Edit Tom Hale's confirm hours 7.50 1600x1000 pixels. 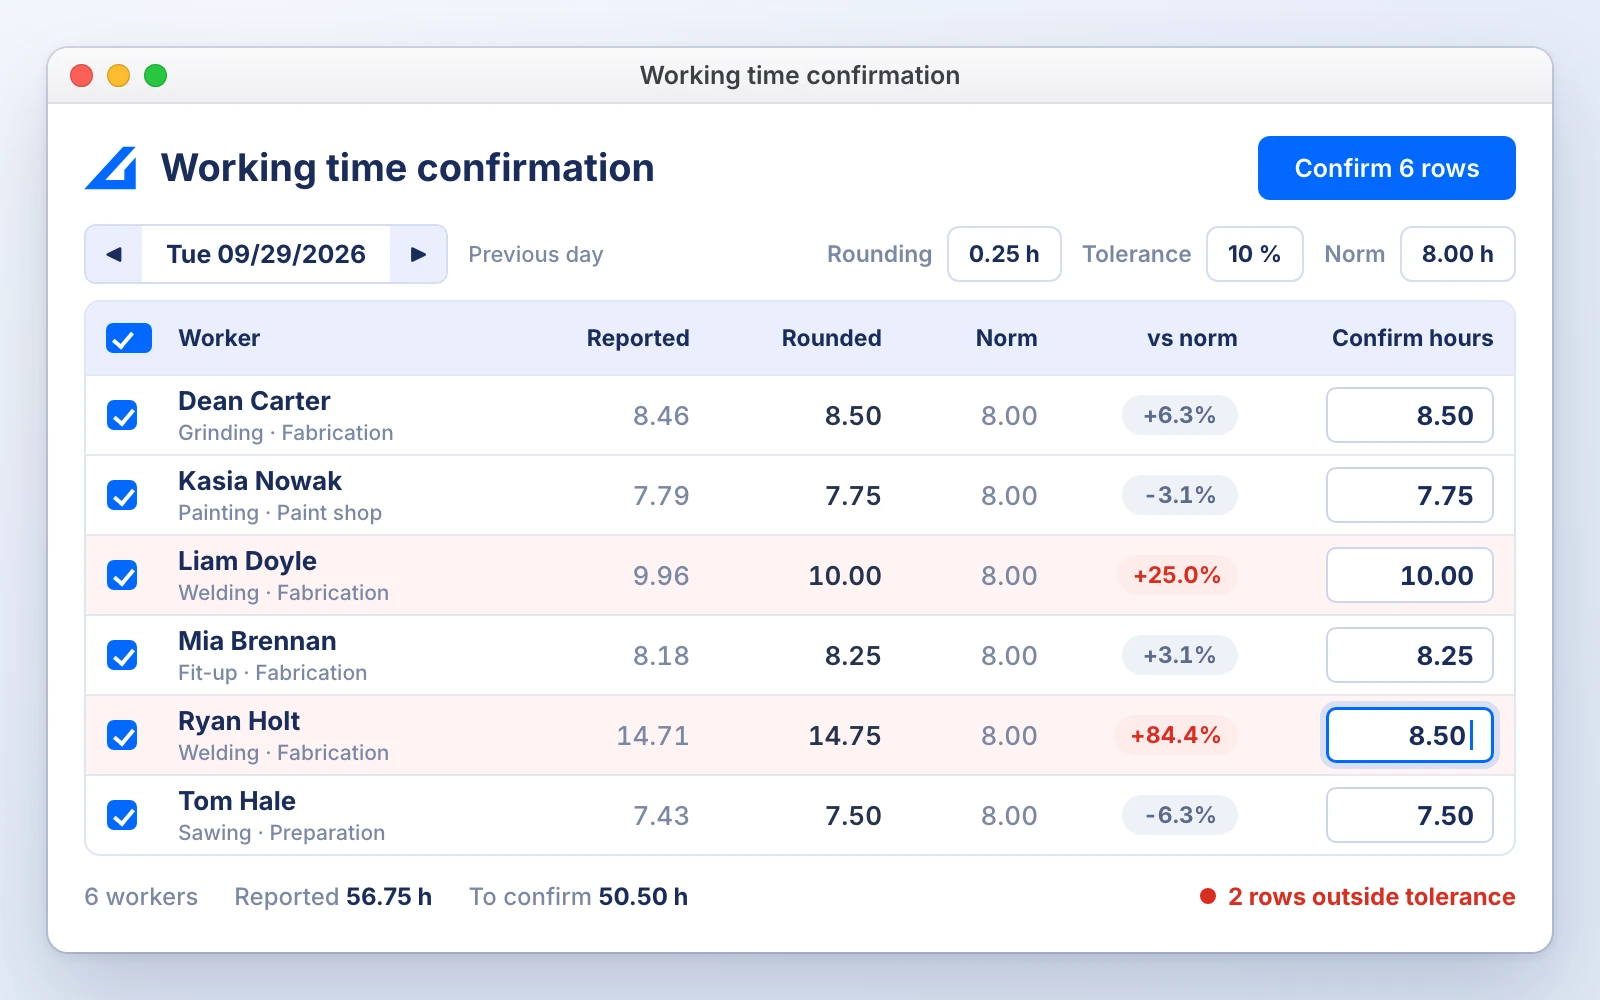click(1409, 815)
